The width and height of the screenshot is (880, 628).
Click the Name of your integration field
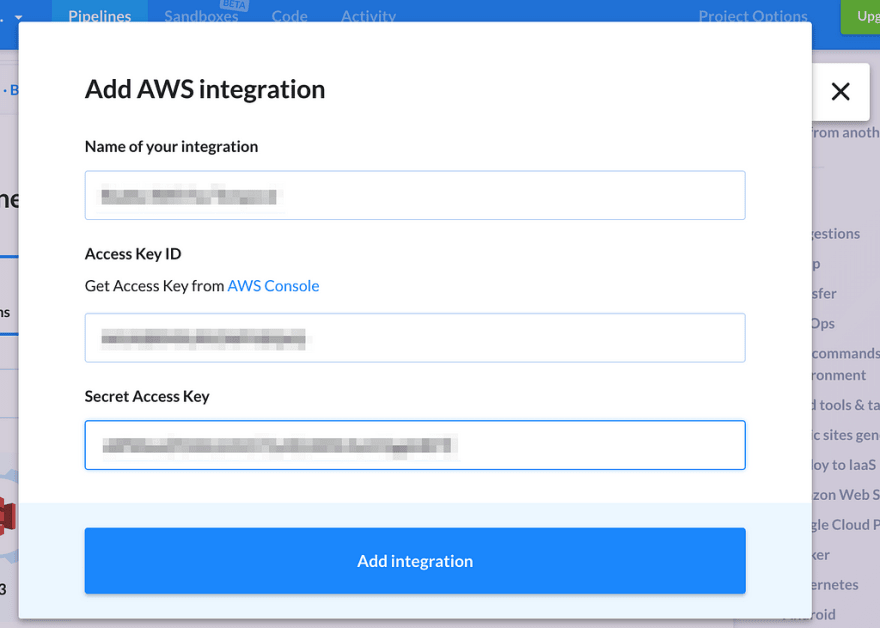[x=415, y=195]
